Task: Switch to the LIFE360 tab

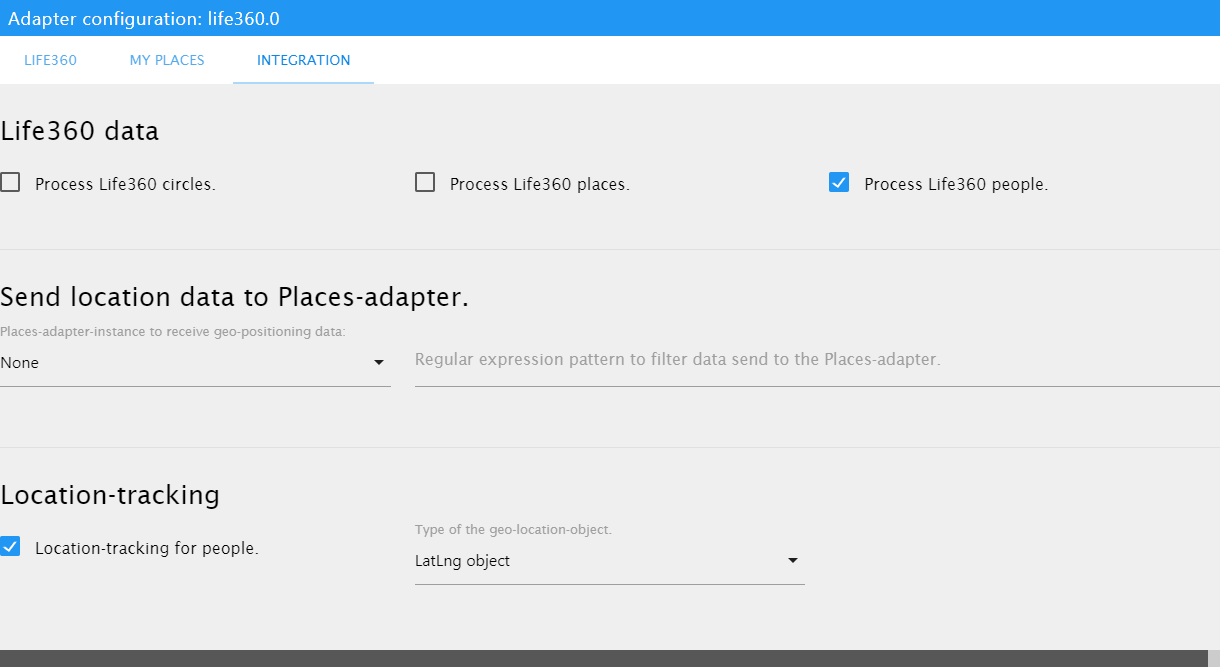Action: click(x=50, y=60)
